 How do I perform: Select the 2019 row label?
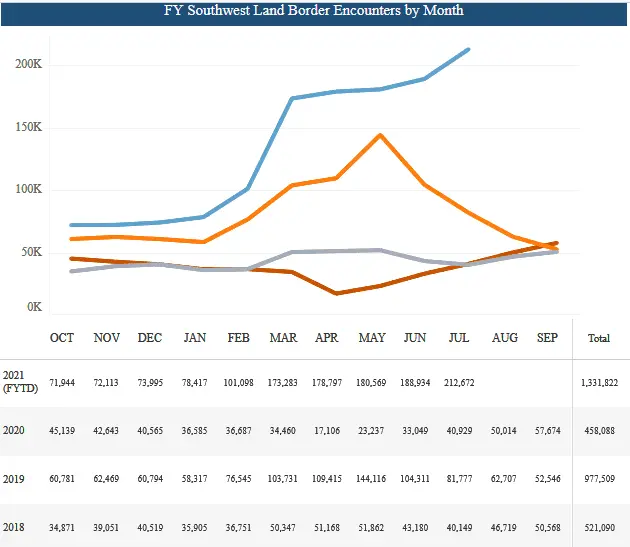click(14, 479)
